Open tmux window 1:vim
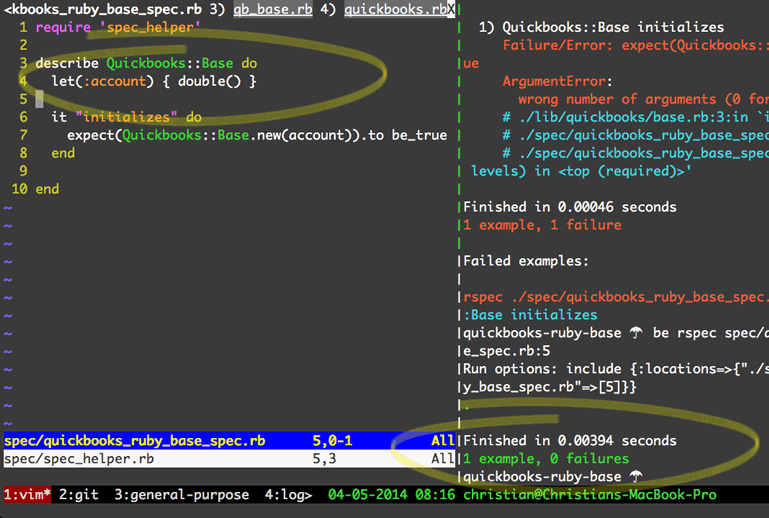 pos(27,494)
